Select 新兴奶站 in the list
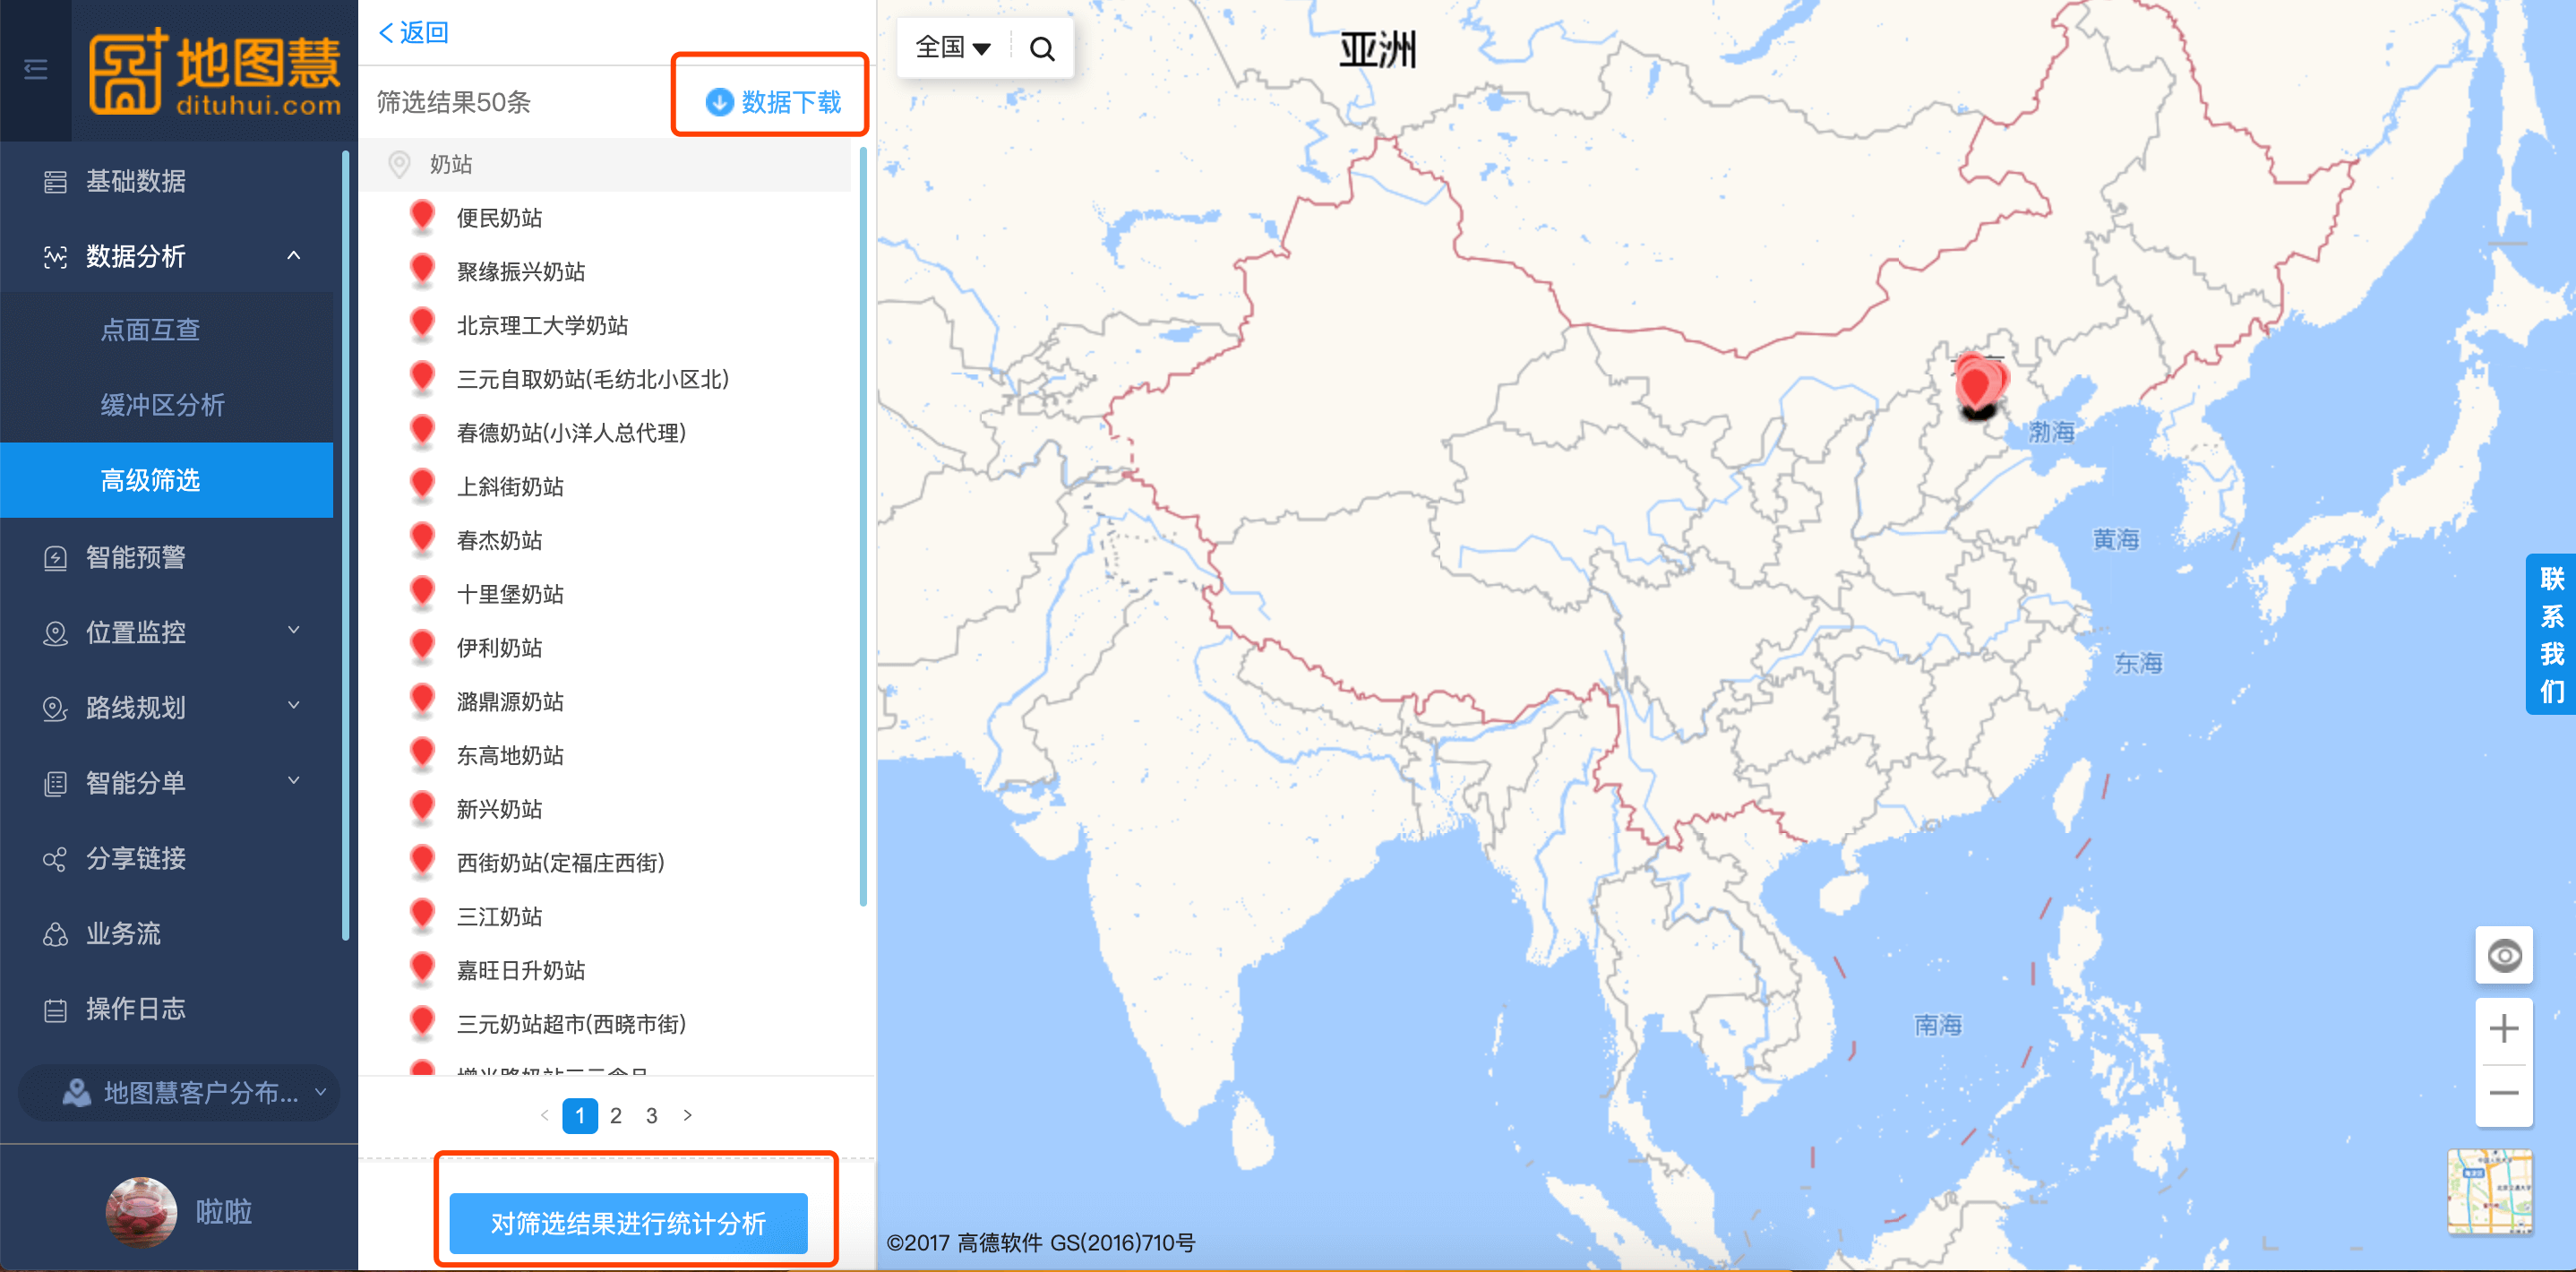This screenshot has width=2576, height=1272. pos(499,810)
